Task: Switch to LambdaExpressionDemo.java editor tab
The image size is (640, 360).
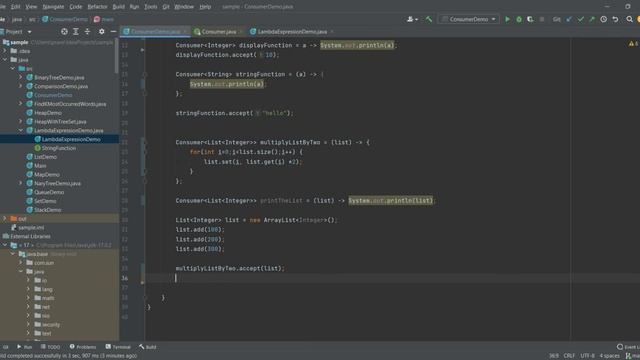Action: (x=292, y=31)
